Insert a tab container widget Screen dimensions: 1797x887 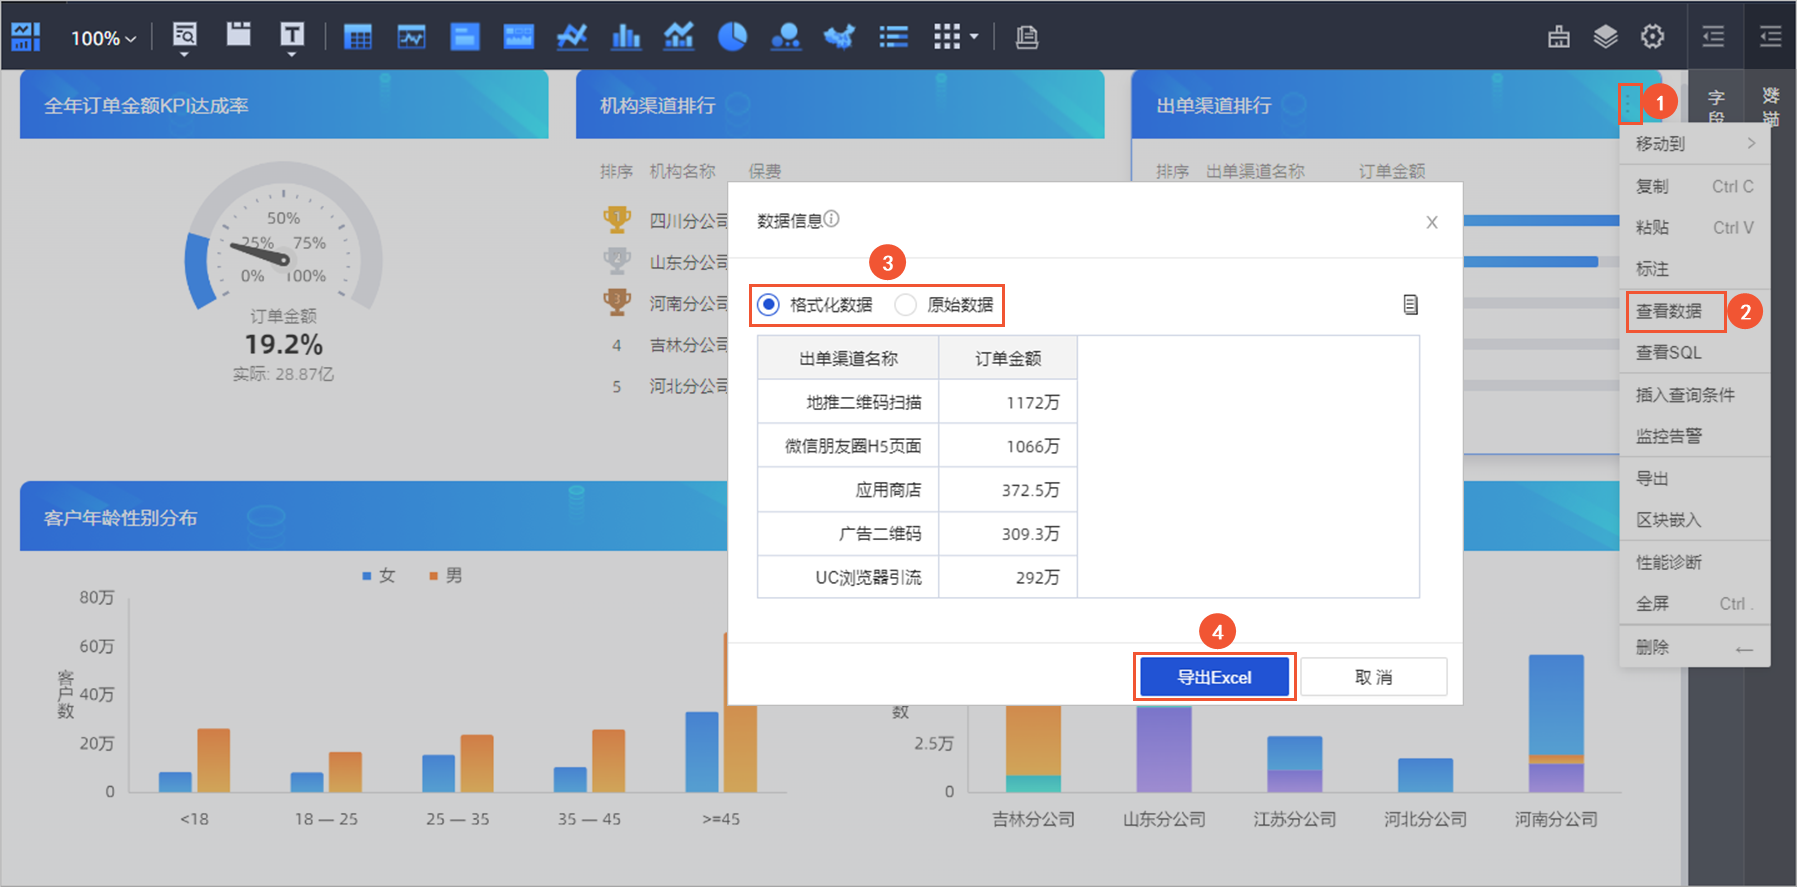coord(238,35)
